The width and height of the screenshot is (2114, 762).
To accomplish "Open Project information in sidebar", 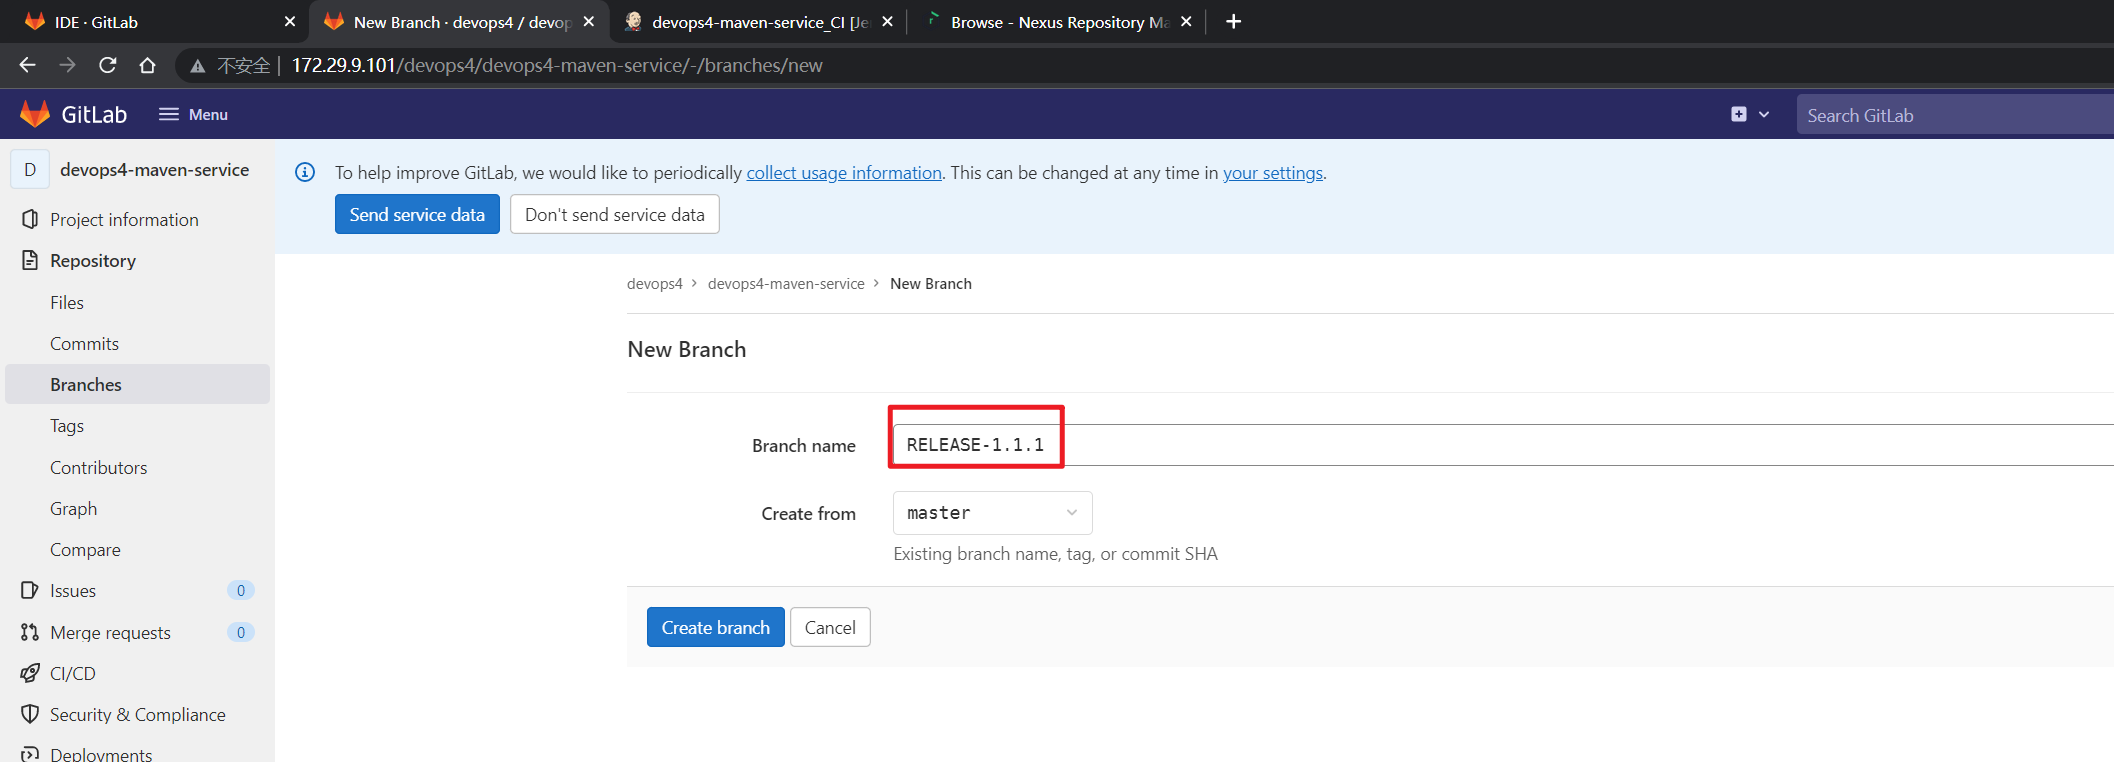I will tap(124, 219).
